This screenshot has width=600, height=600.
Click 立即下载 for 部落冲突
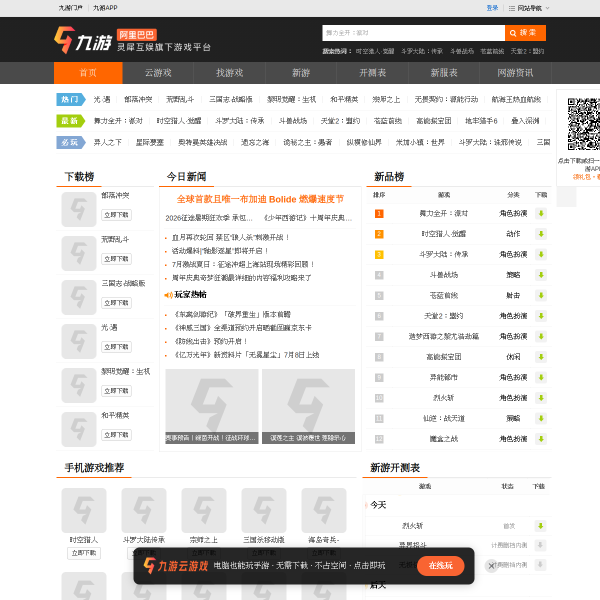117,215
